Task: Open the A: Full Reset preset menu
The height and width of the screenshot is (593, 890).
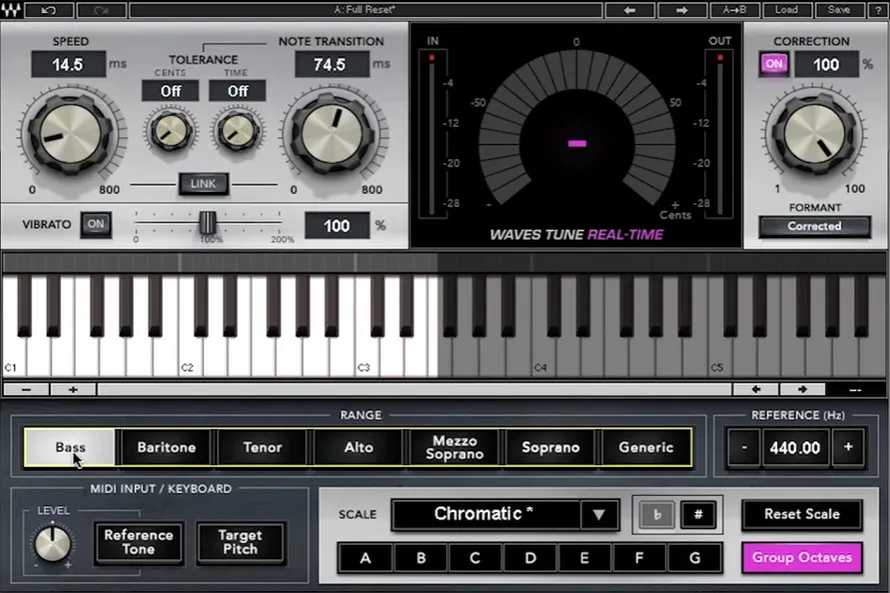Action: tap(366, 10)
